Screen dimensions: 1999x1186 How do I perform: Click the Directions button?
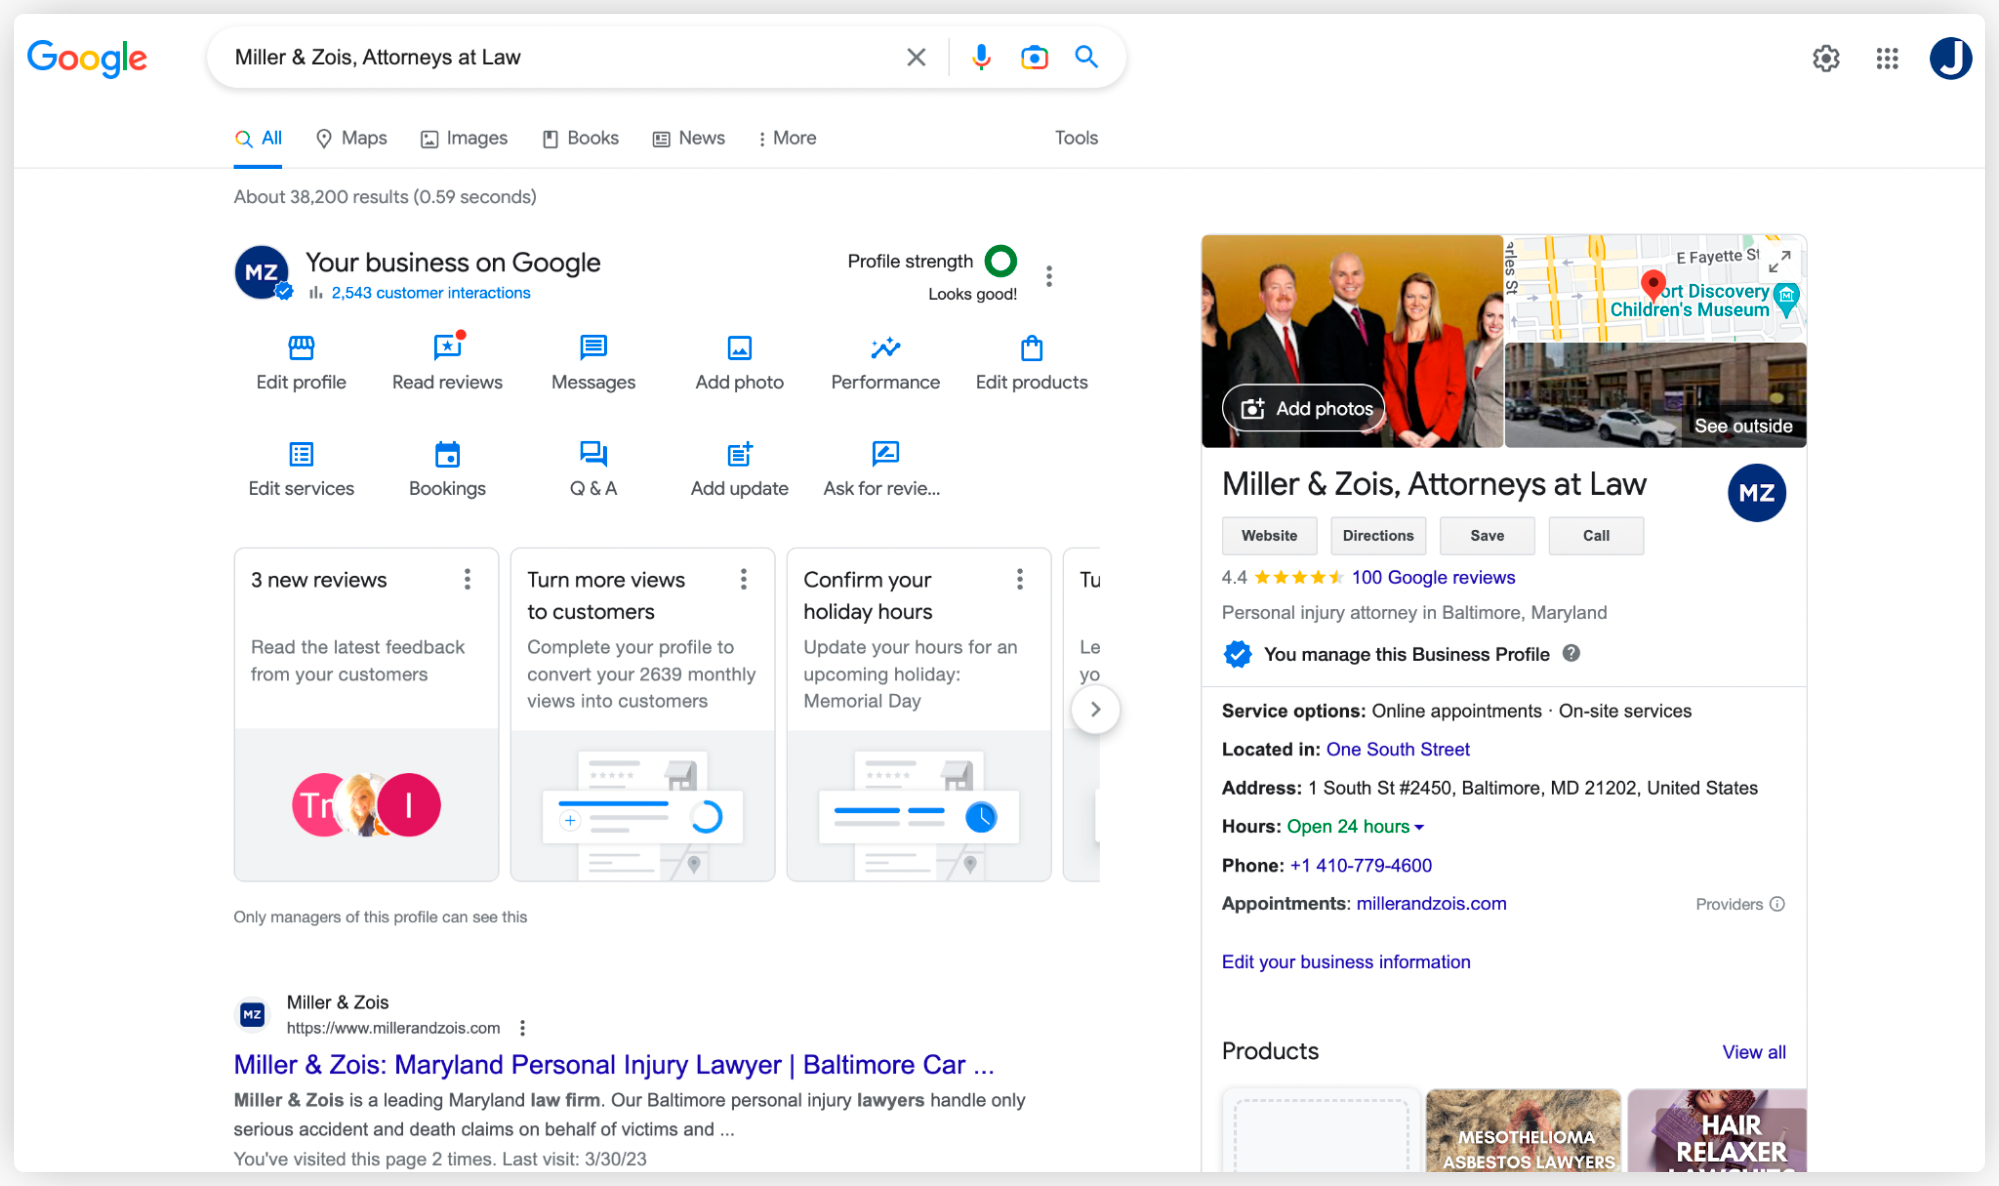click(1377, 536)
